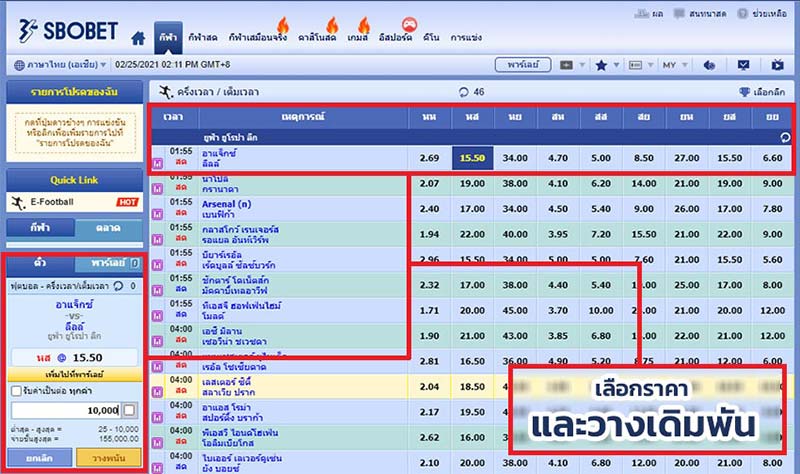The height and width of the screenshot is (474, 800).
Task: Tick the รับค่าเป็นต่อ ทุกค่า checkbox
Action: coord(16,391)
